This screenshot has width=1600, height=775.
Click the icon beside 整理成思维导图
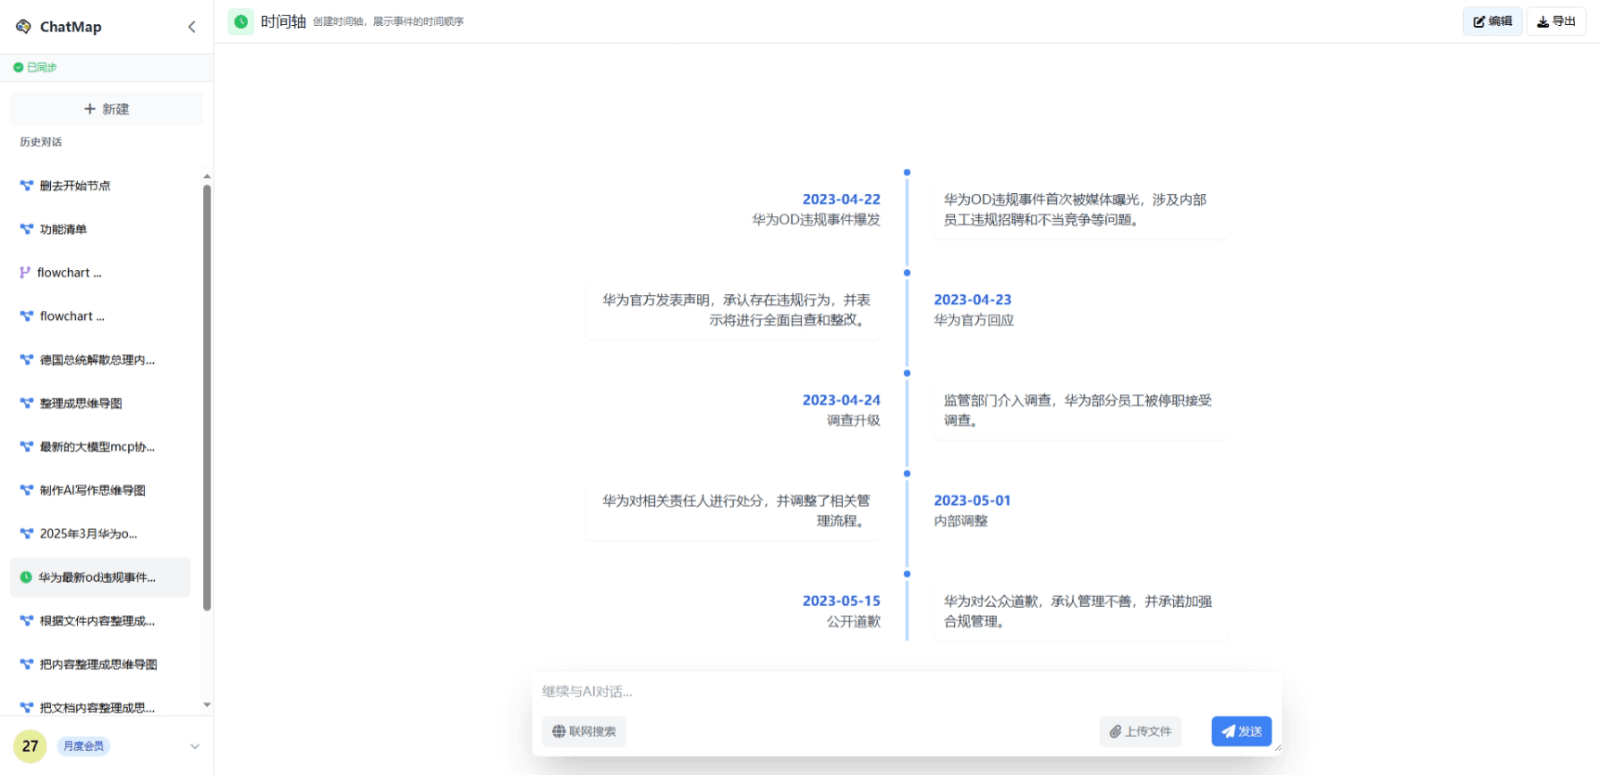pos(27,403)
